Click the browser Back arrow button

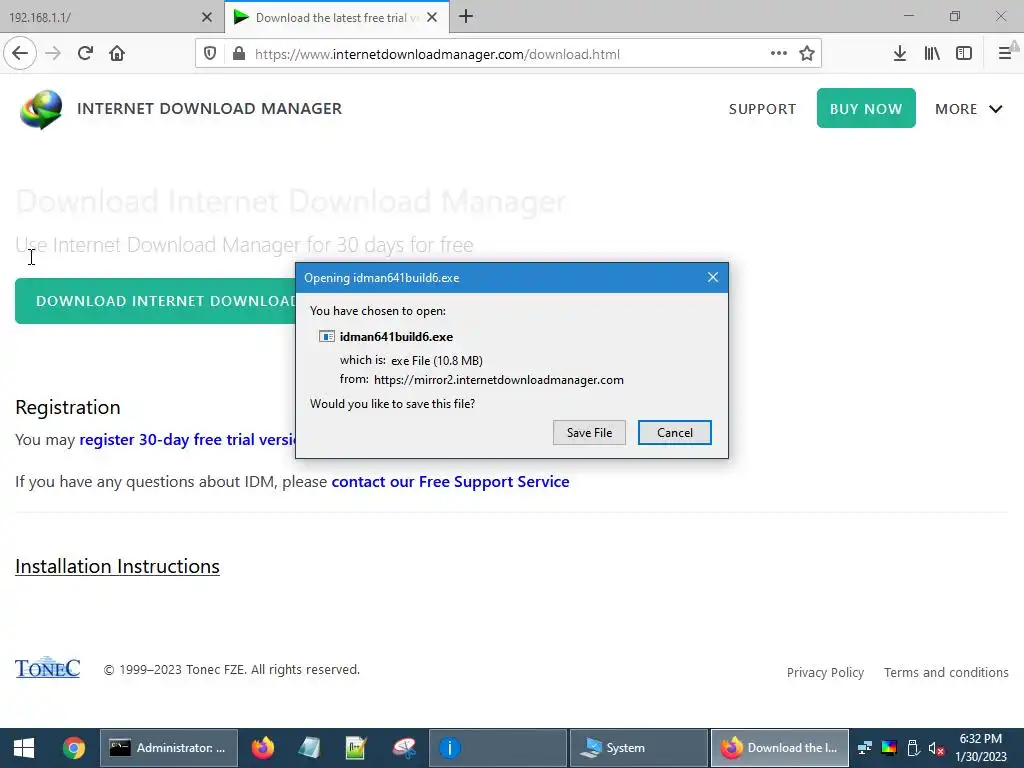pos(20,53)
